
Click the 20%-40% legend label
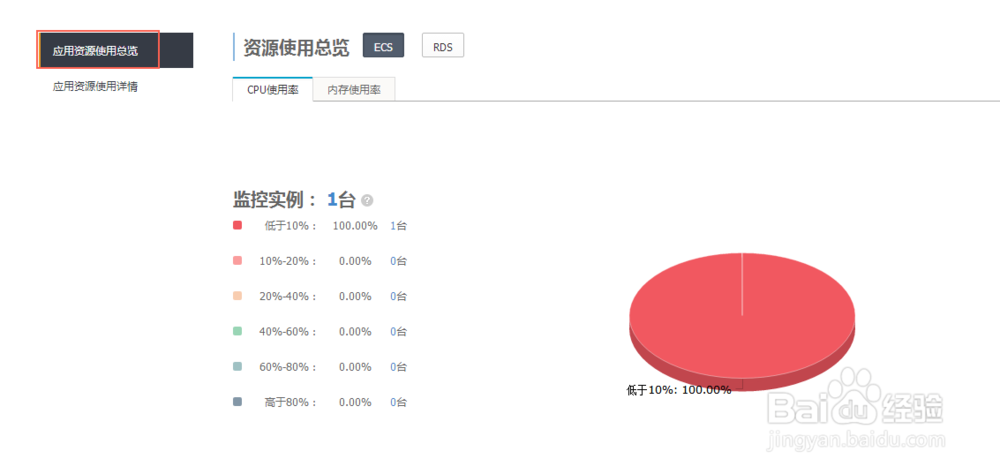tap(288, 297)
